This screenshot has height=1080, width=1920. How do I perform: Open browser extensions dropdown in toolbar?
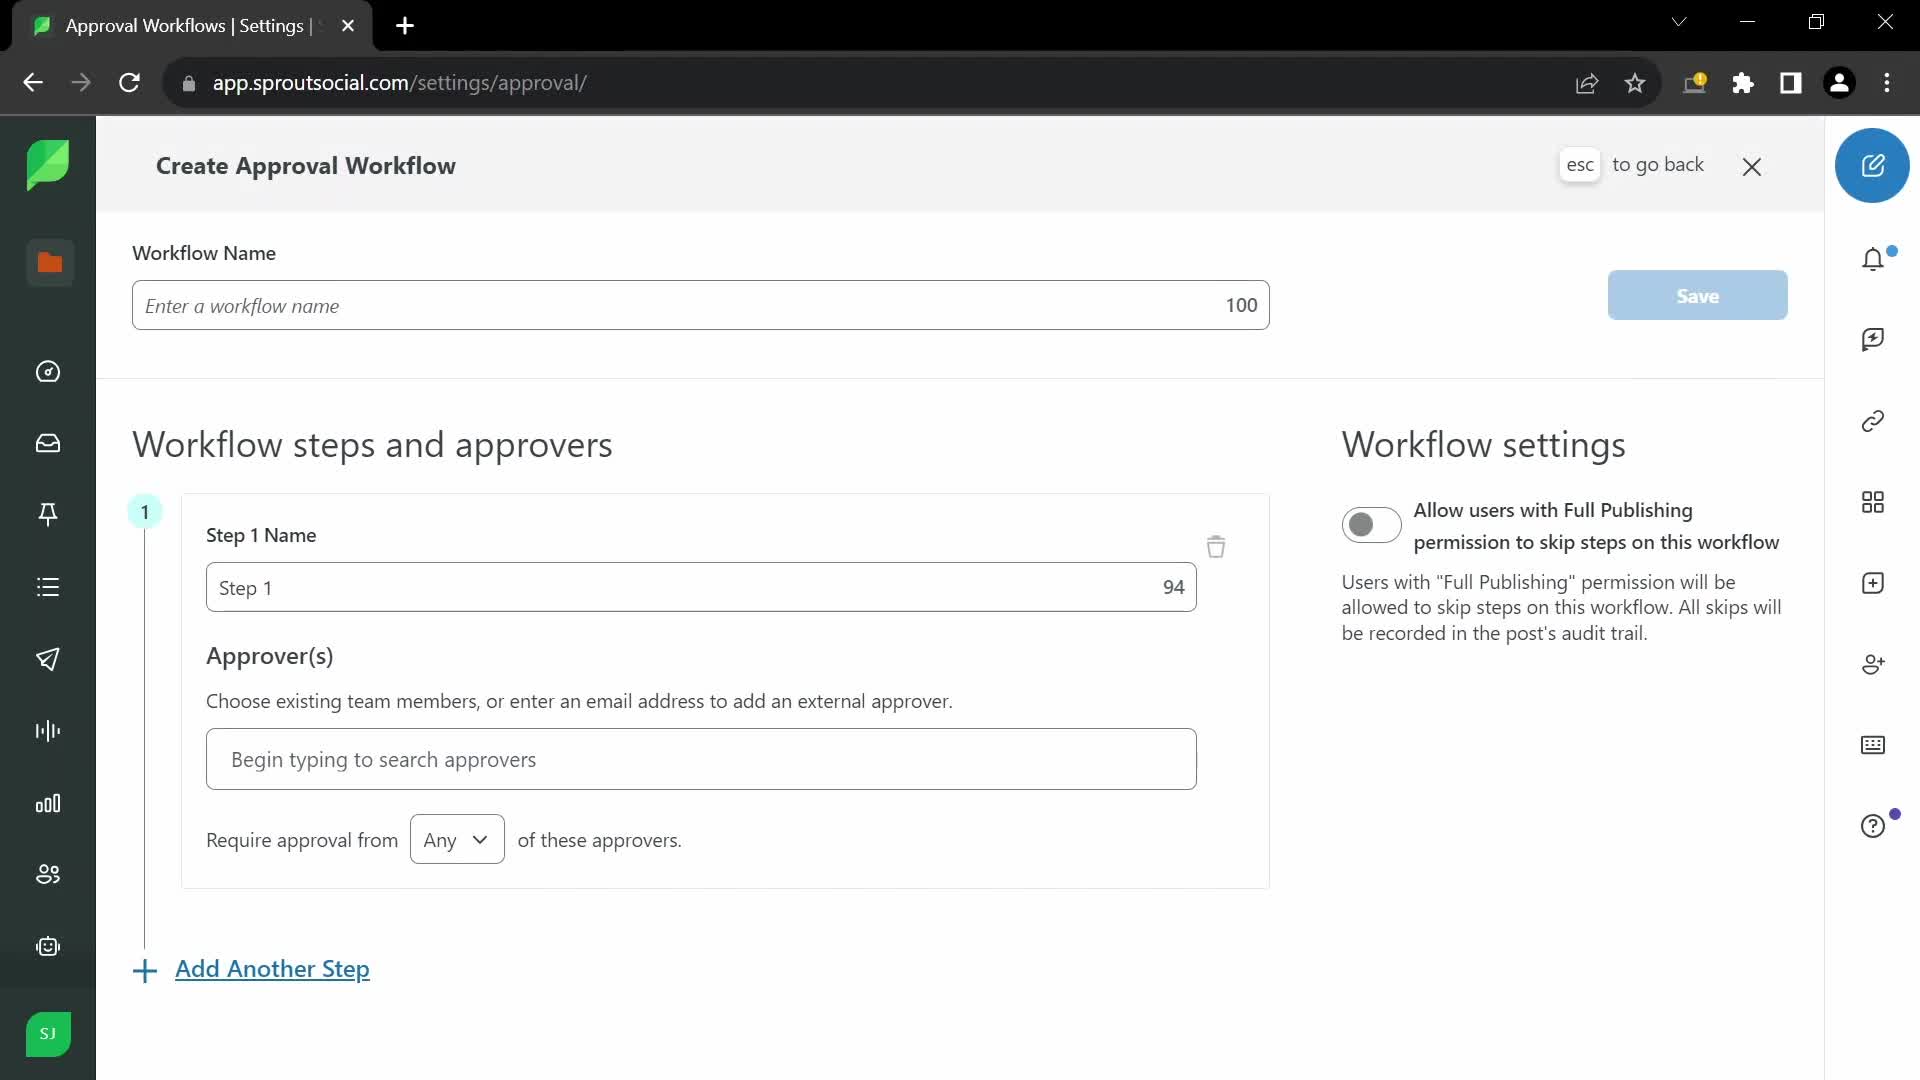(1743, 83)
